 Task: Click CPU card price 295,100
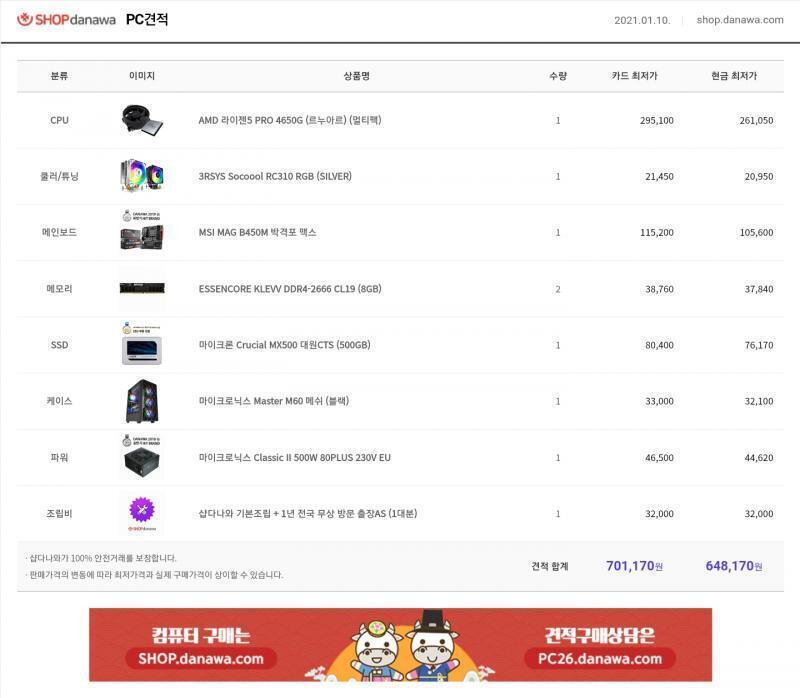pos(657,120)
